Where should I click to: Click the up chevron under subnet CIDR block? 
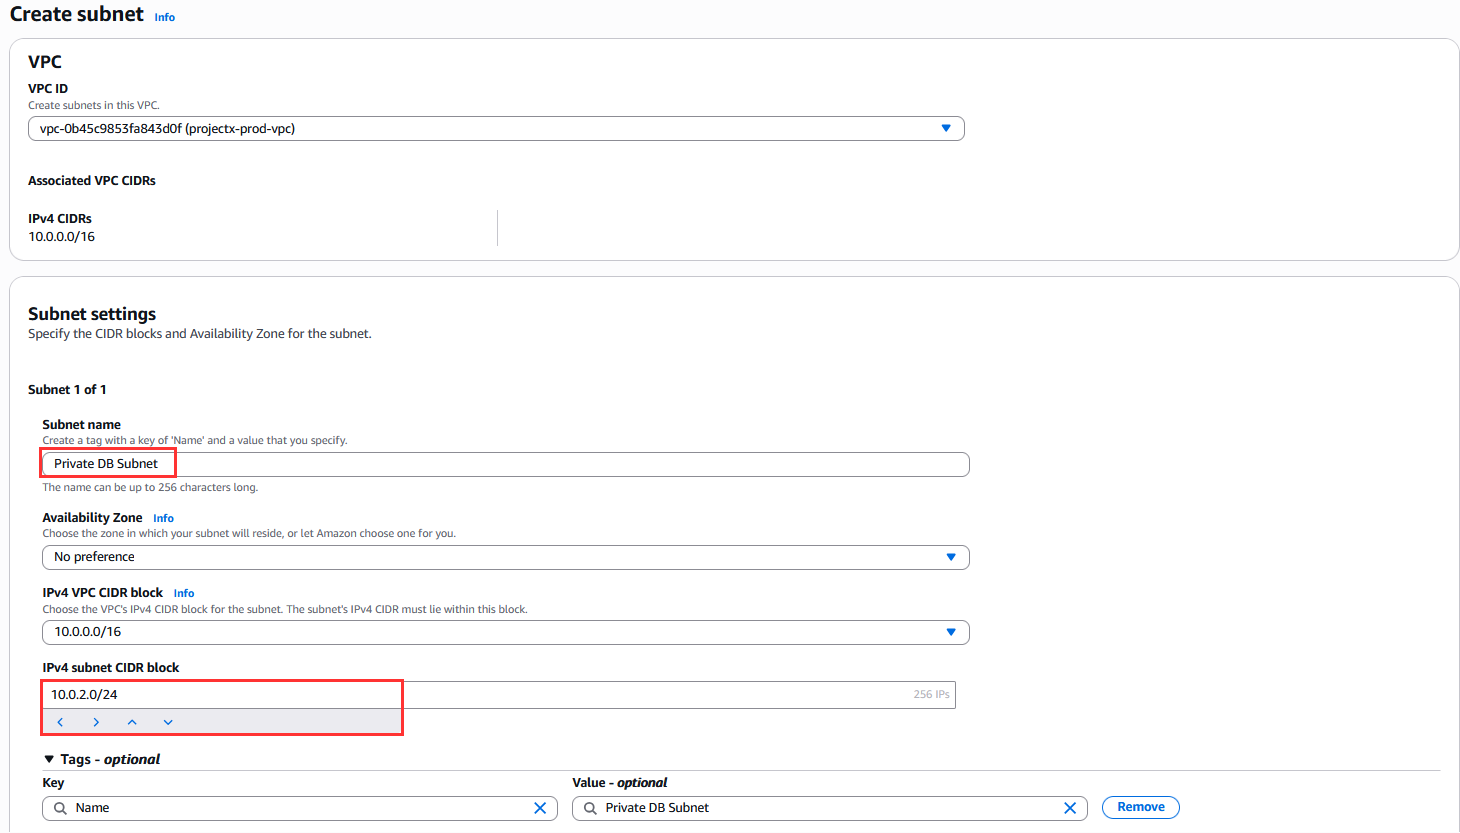pos(132,722)
